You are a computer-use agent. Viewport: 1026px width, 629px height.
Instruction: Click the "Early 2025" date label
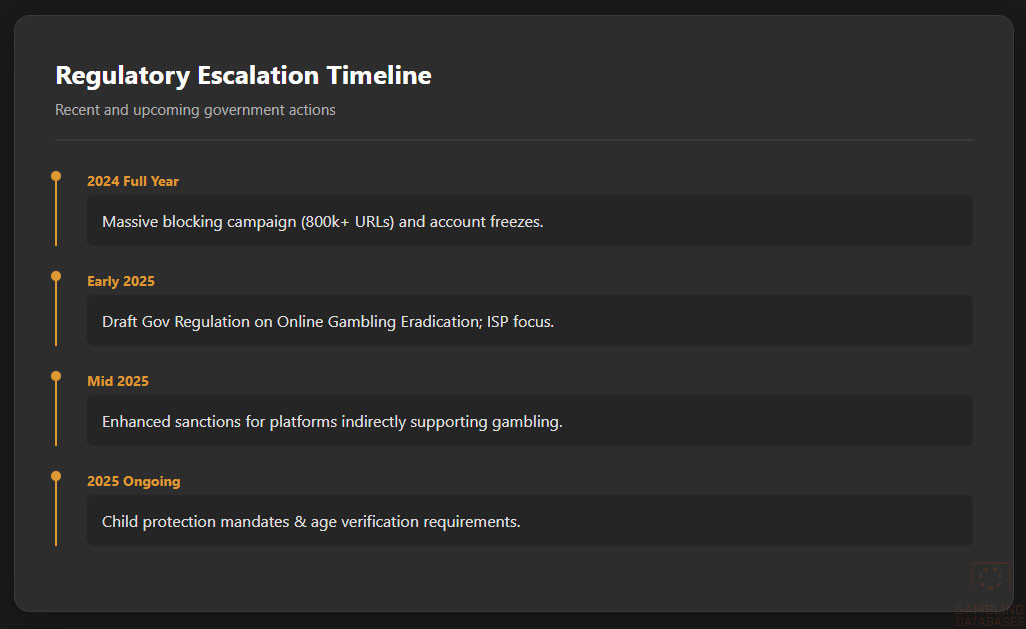121,281
